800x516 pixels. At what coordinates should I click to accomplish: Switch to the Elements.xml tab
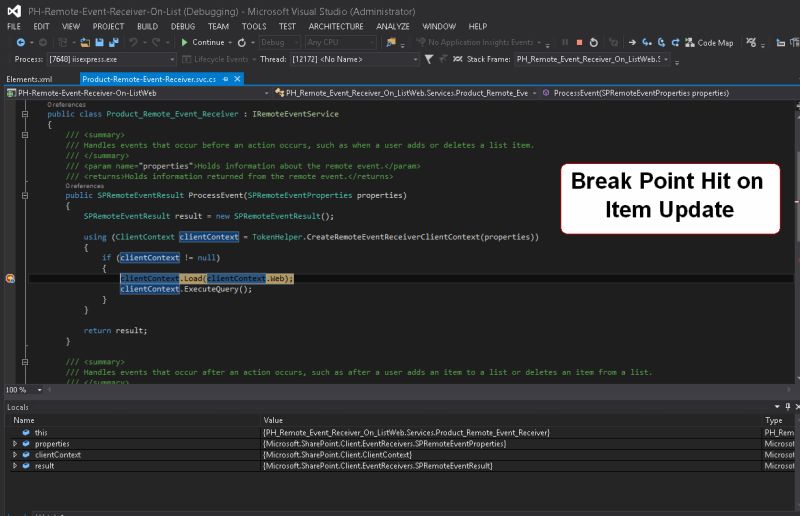[29, 79]
